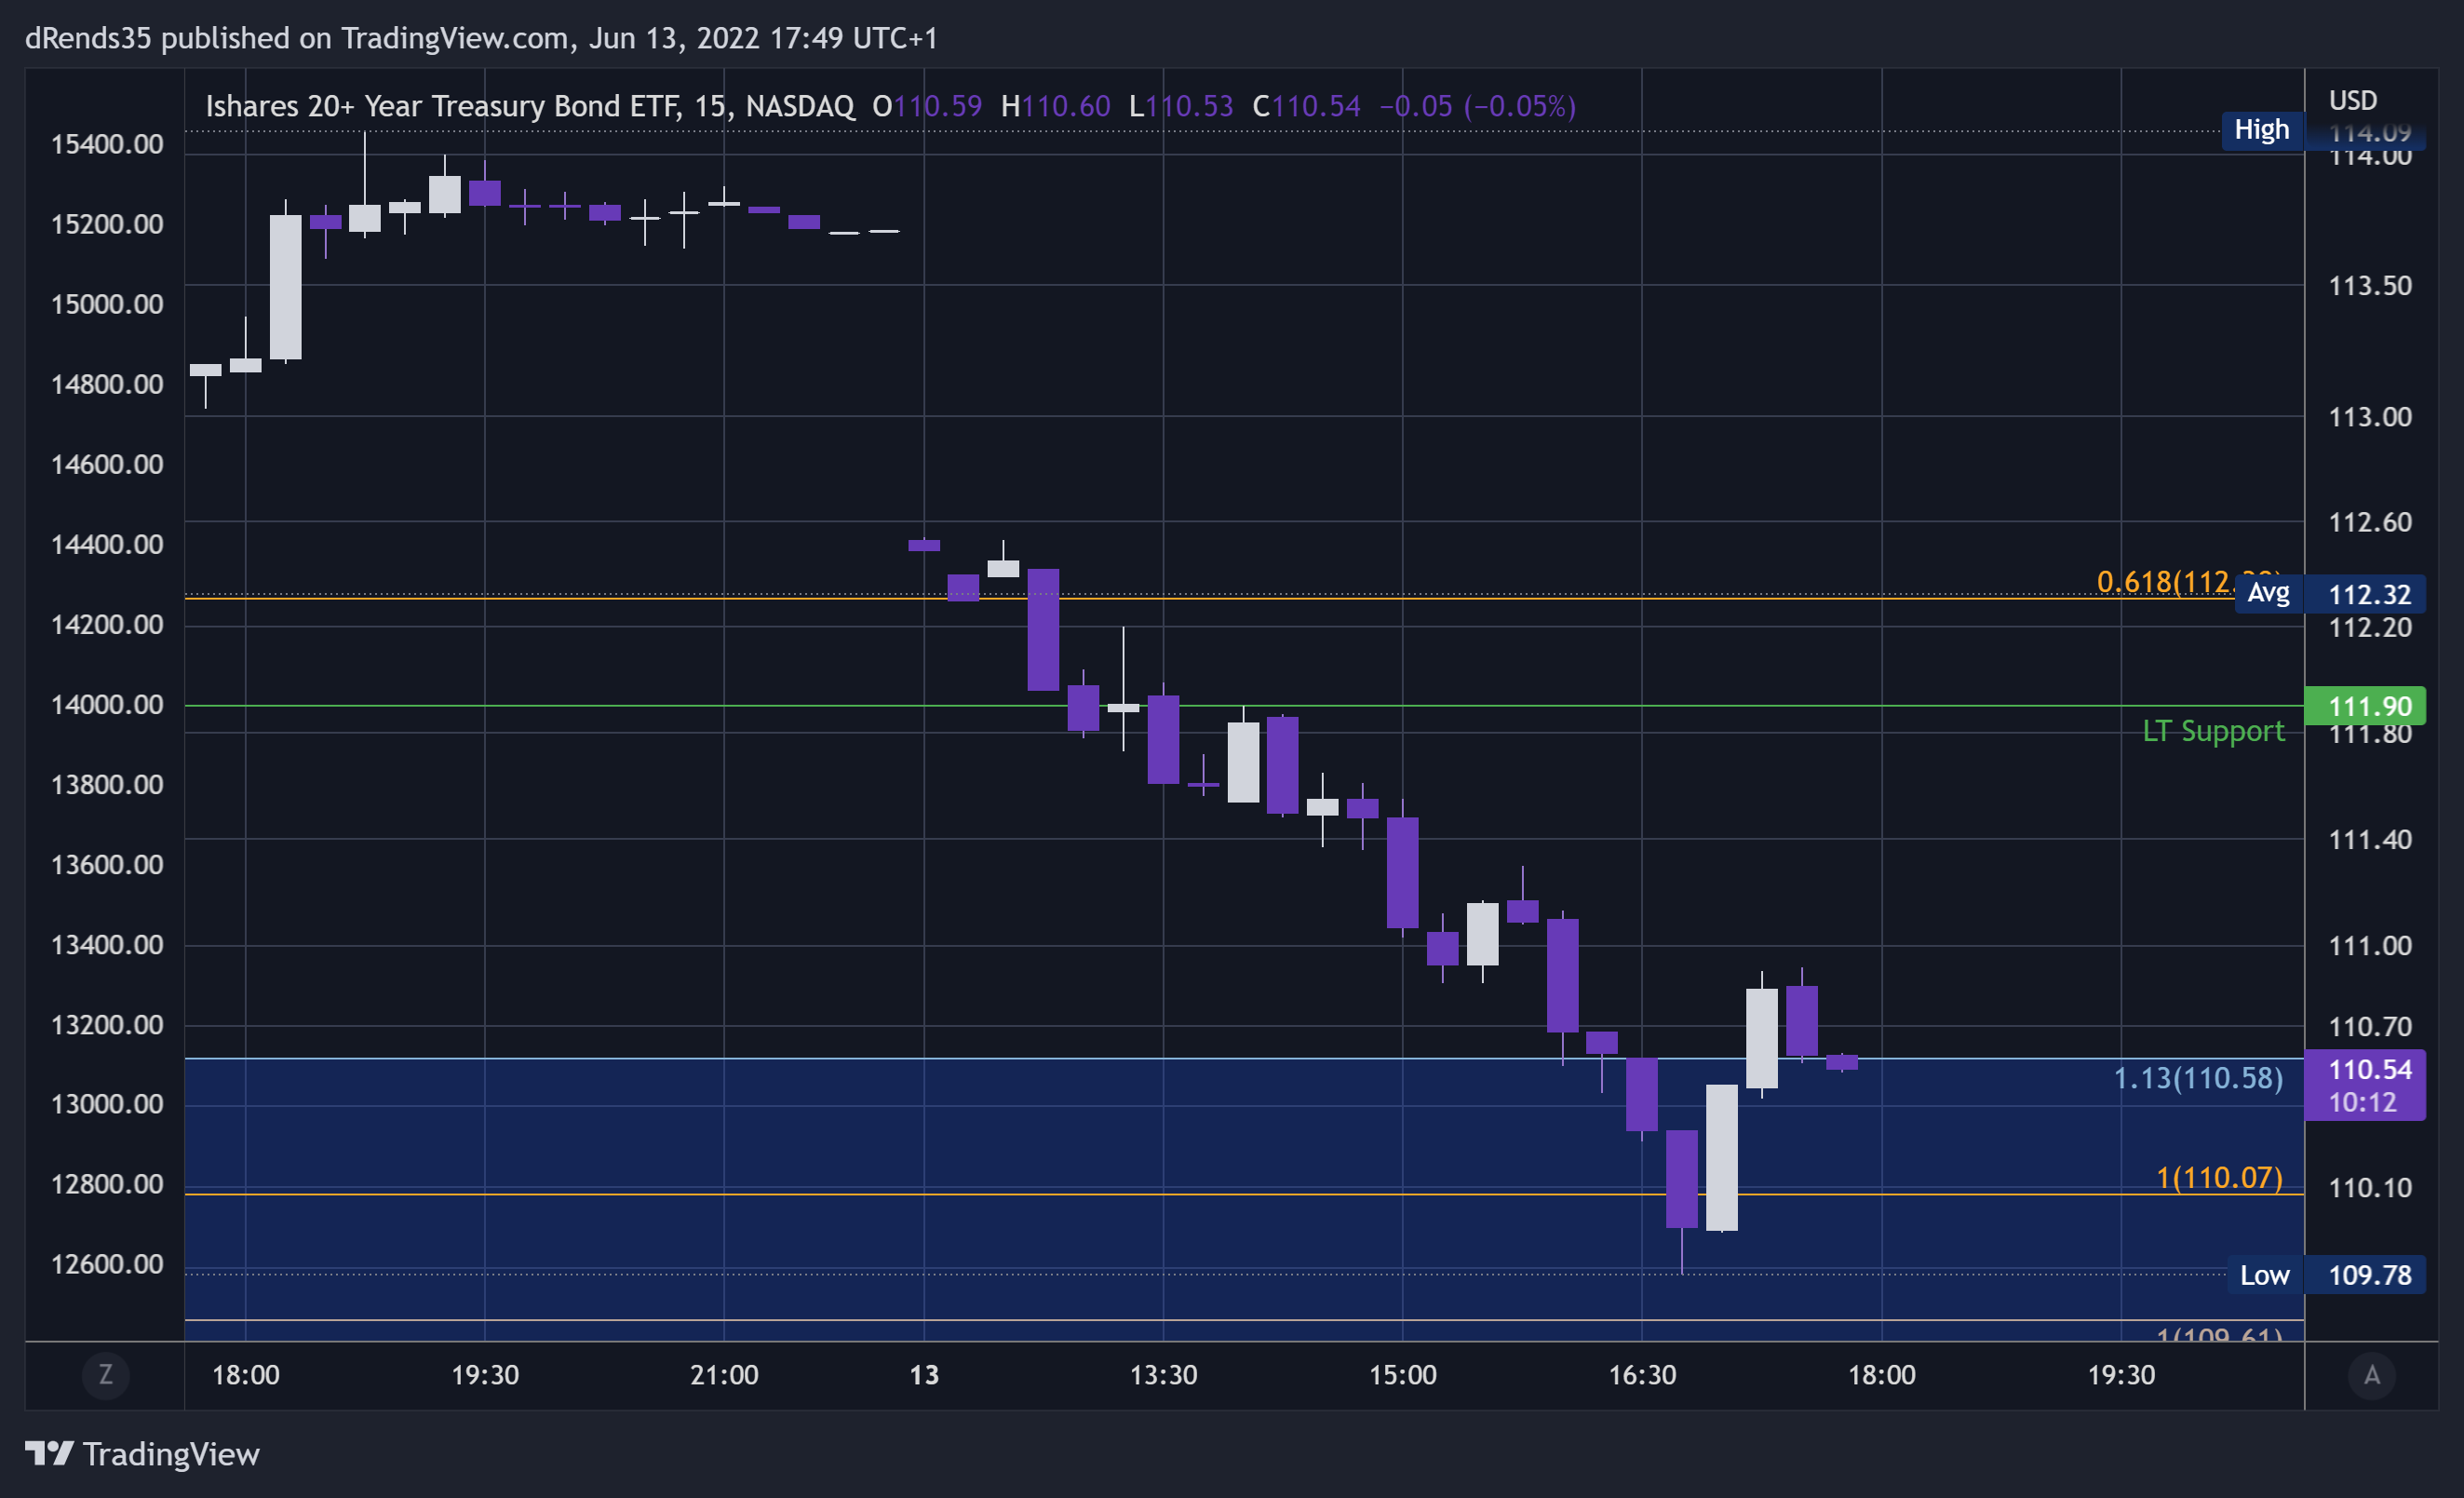This screenshot has height=1498, width=2464.
Task: Click the Ishares 20+ Year Treasury title
Action: tap(530, 106)
